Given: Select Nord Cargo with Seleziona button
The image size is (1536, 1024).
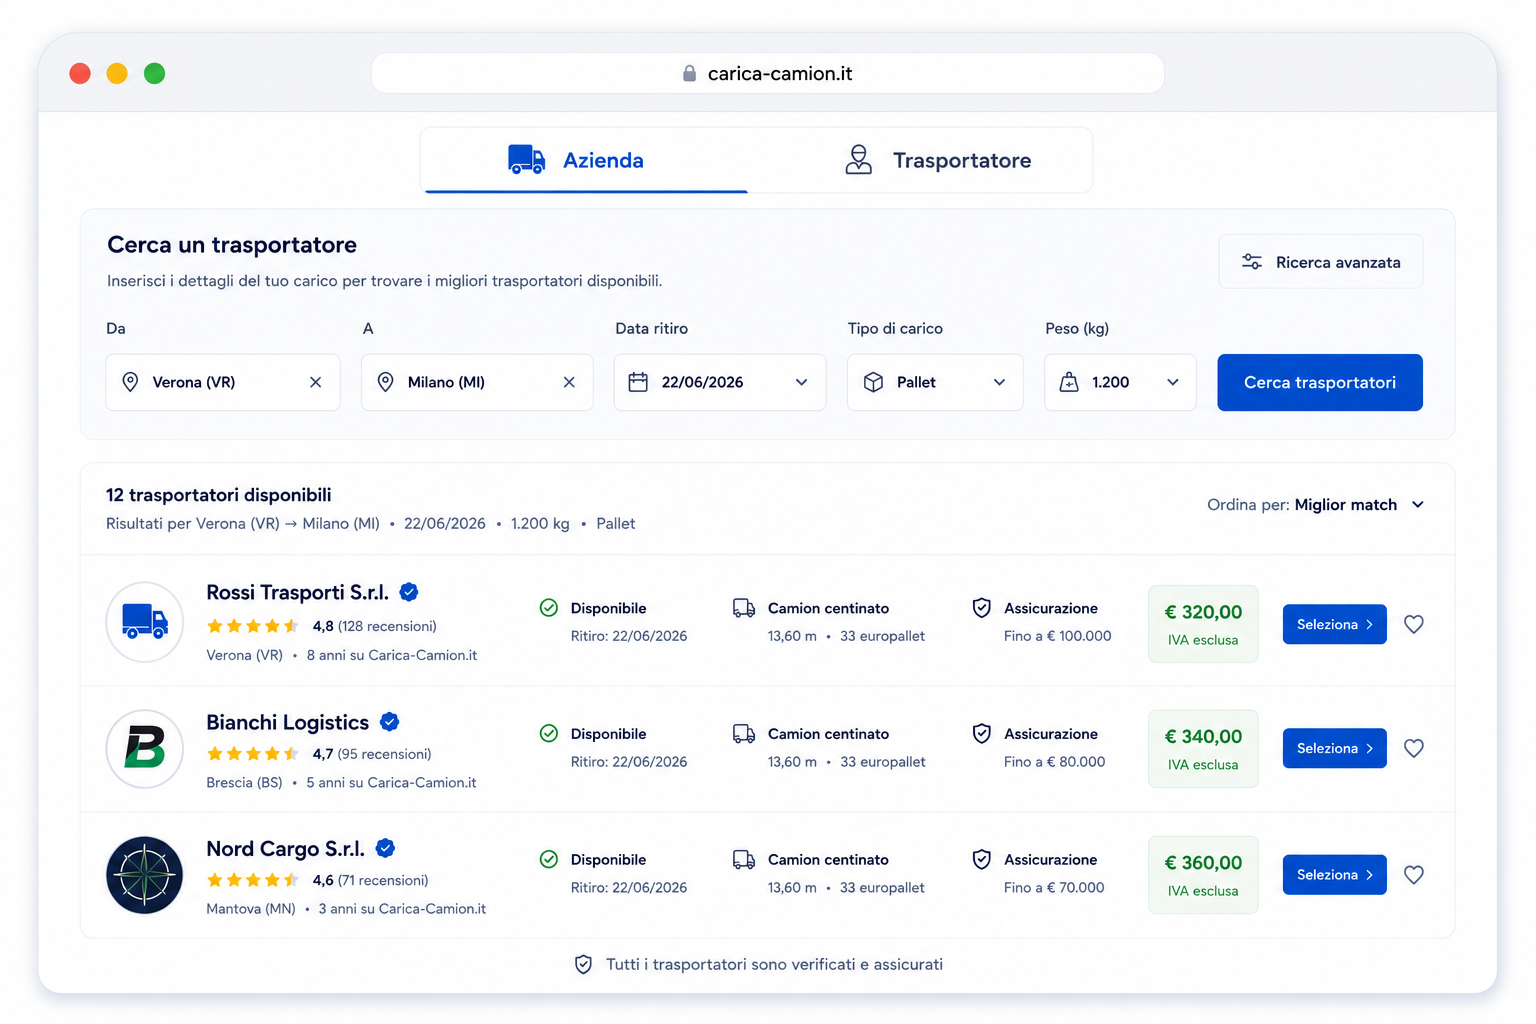Looking at the screenshot, I should (1335, 875).
